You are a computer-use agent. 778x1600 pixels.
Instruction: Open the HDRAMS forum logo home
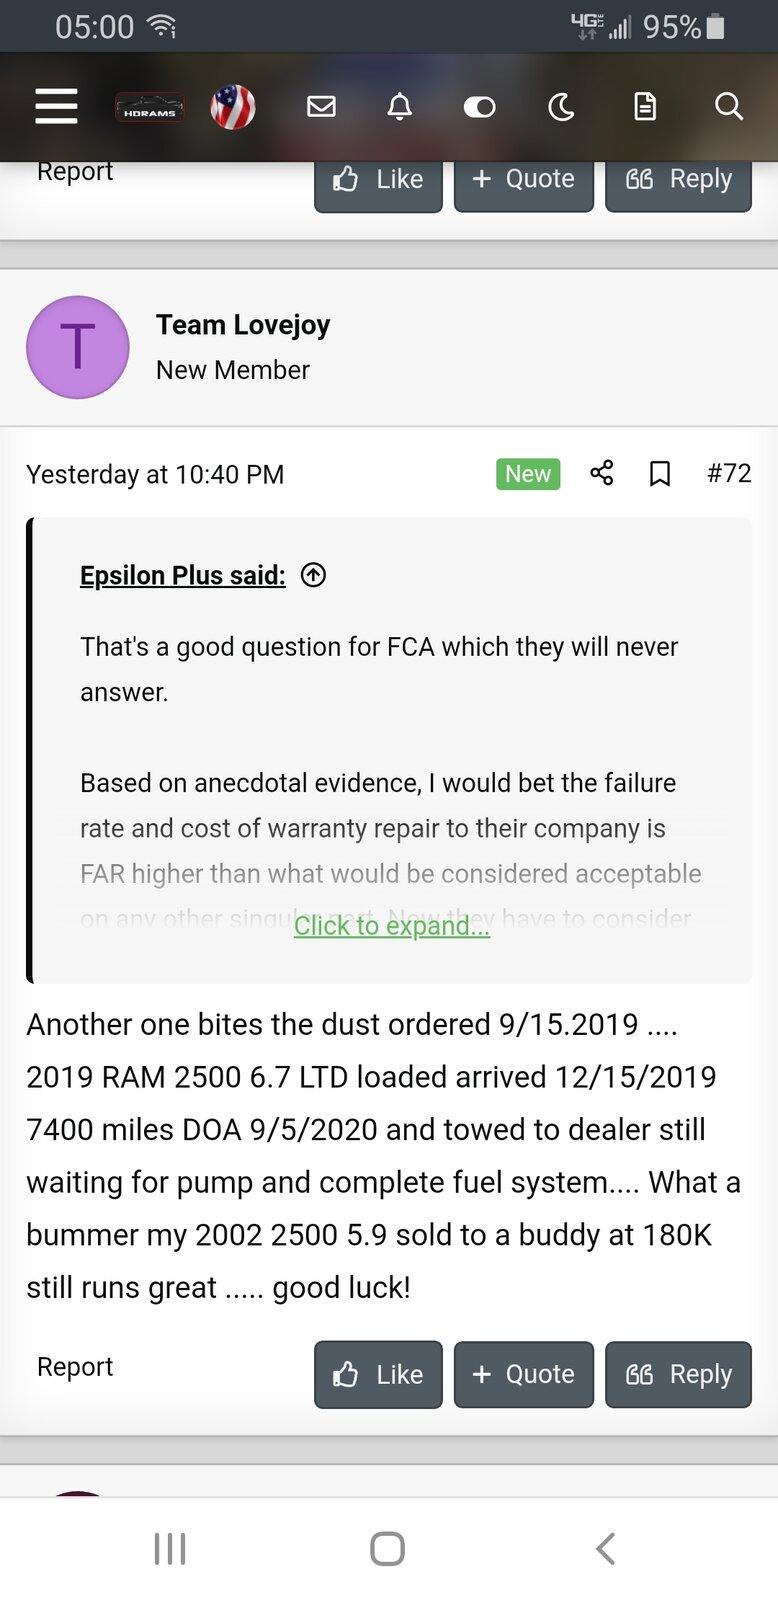(x=149, y=107)
